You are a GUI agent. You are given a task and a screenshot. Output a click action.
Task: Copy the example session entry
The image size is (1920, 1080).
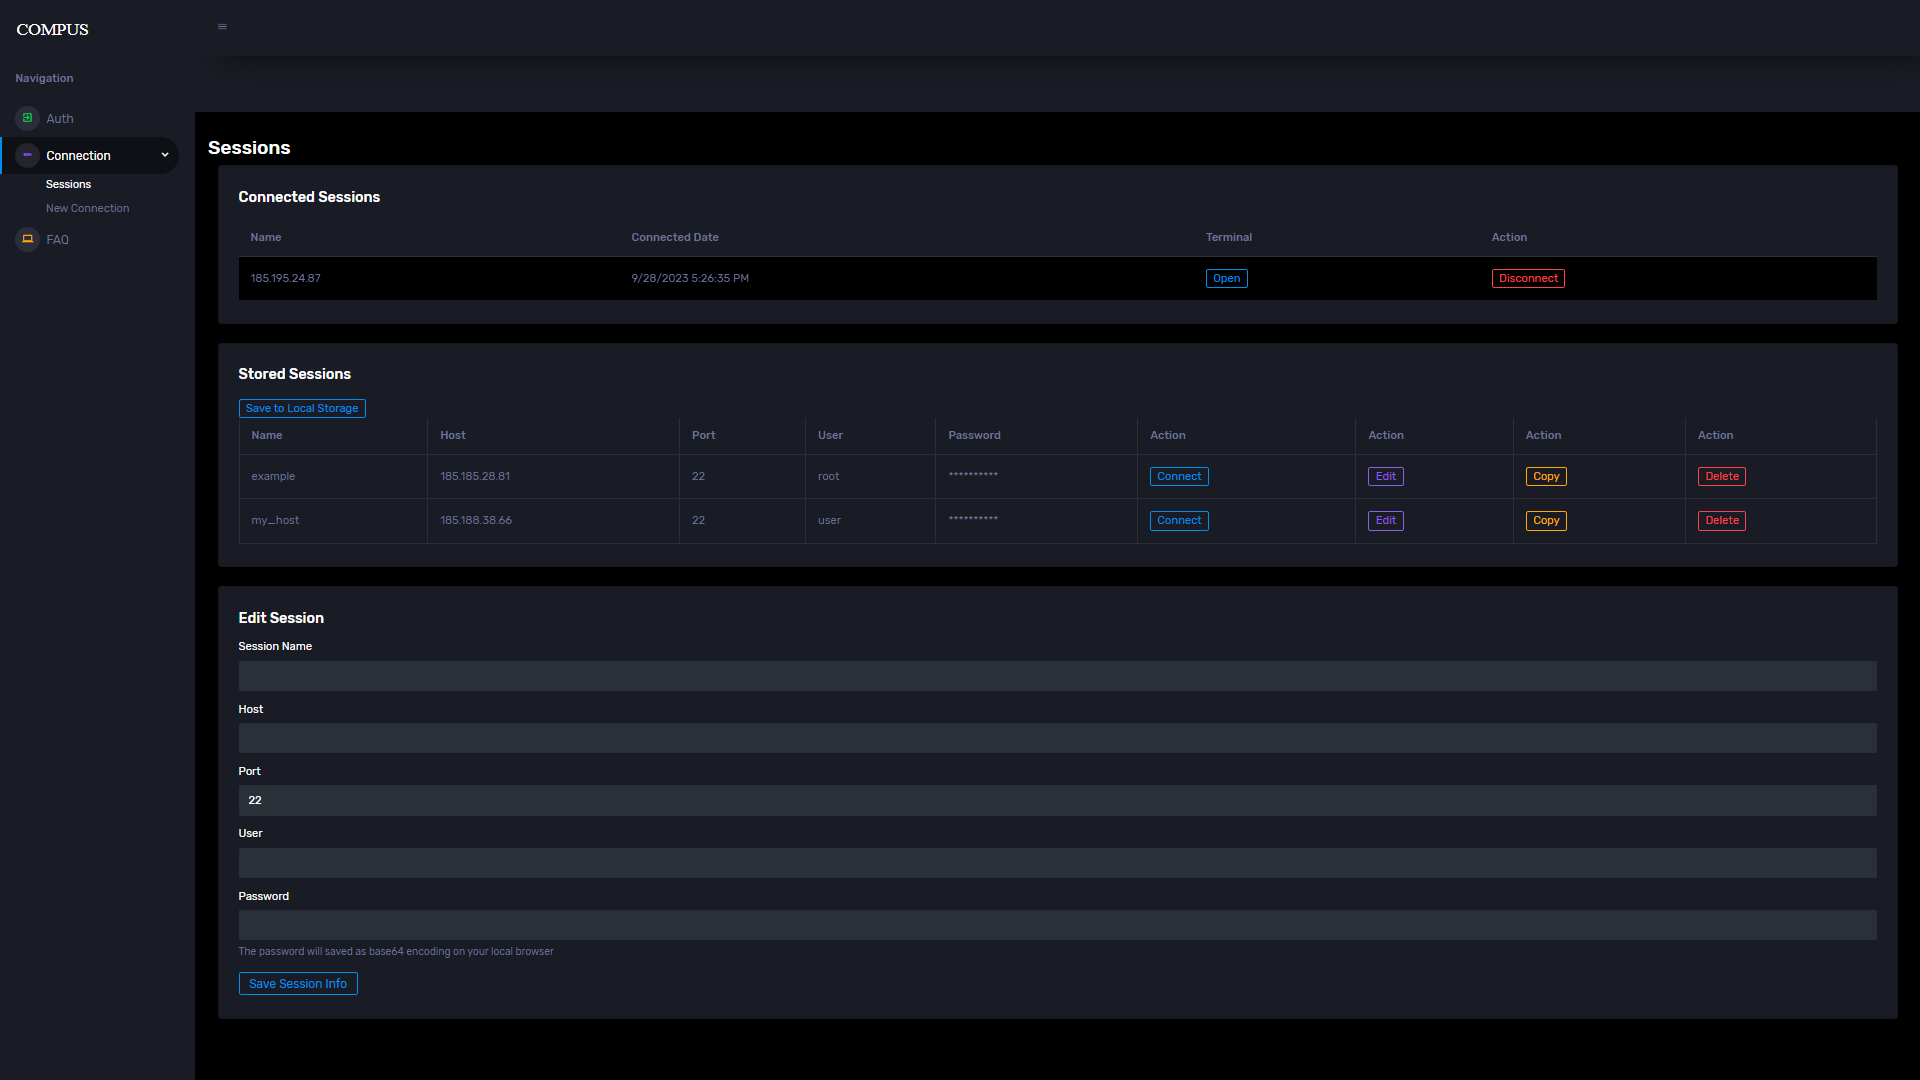[x=1545, y=477]
